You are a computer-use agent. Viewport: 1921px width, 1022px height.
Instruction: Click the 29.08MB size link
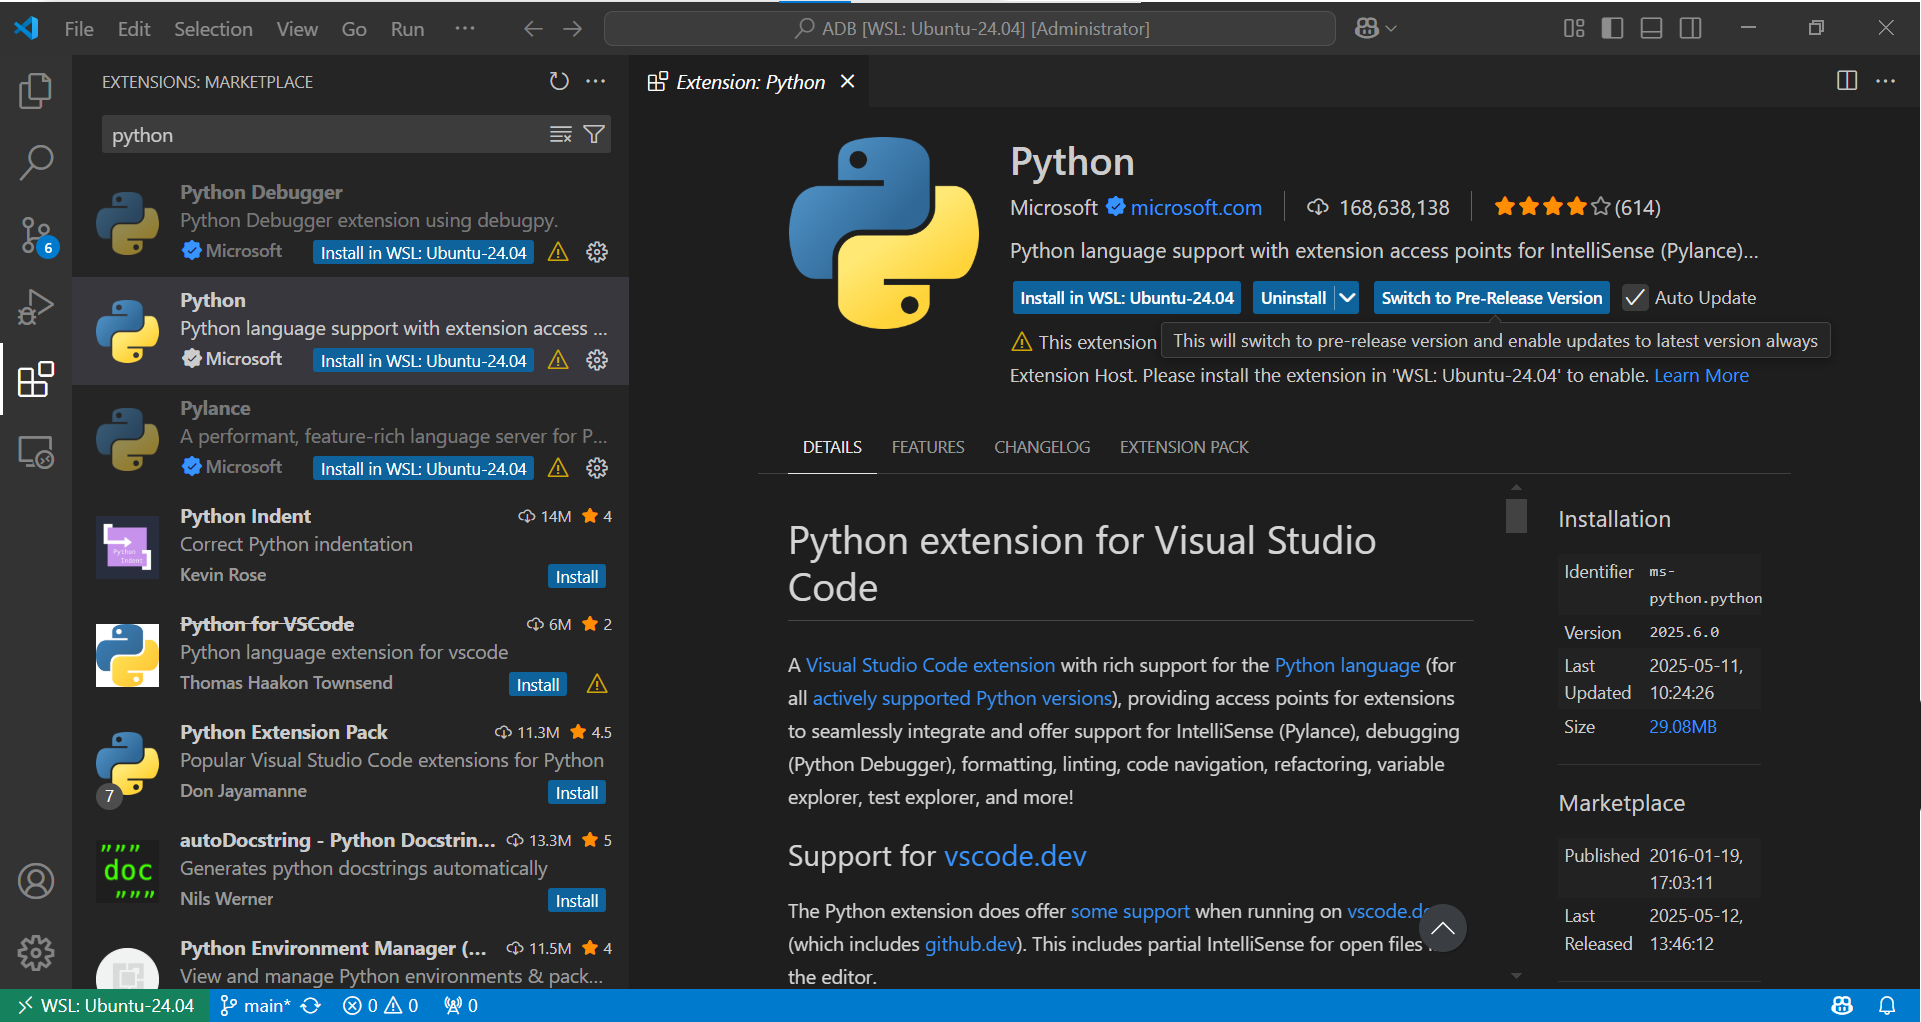pyautogui.click(x=1682, y=727)
